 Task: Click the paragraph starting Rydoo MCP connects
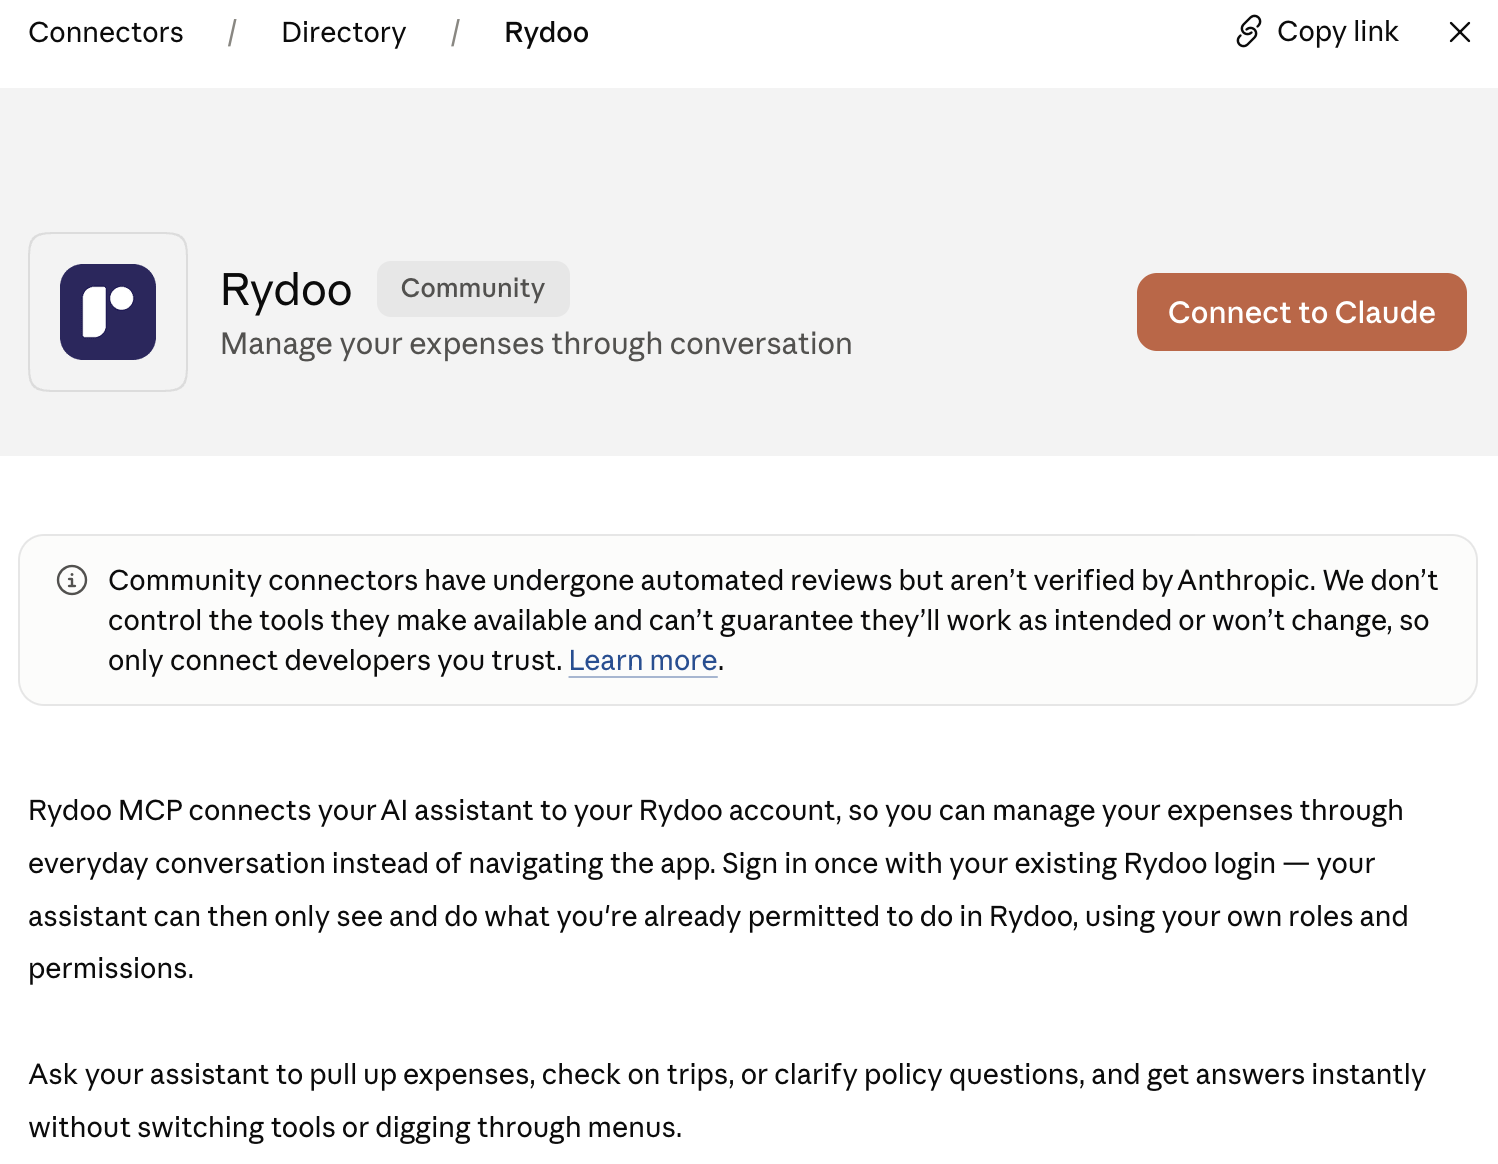point(718,889)
